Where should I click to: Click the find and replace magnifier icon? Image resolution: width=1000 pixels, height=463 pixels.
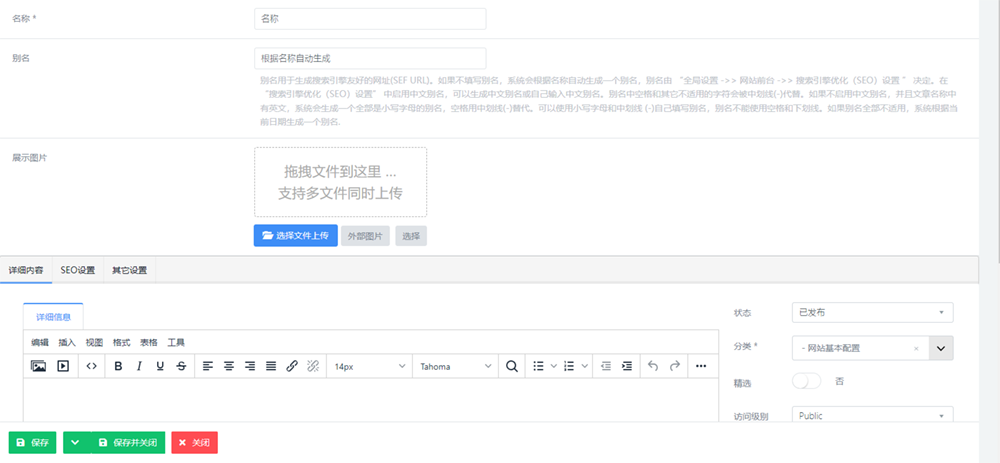point(512,366)
